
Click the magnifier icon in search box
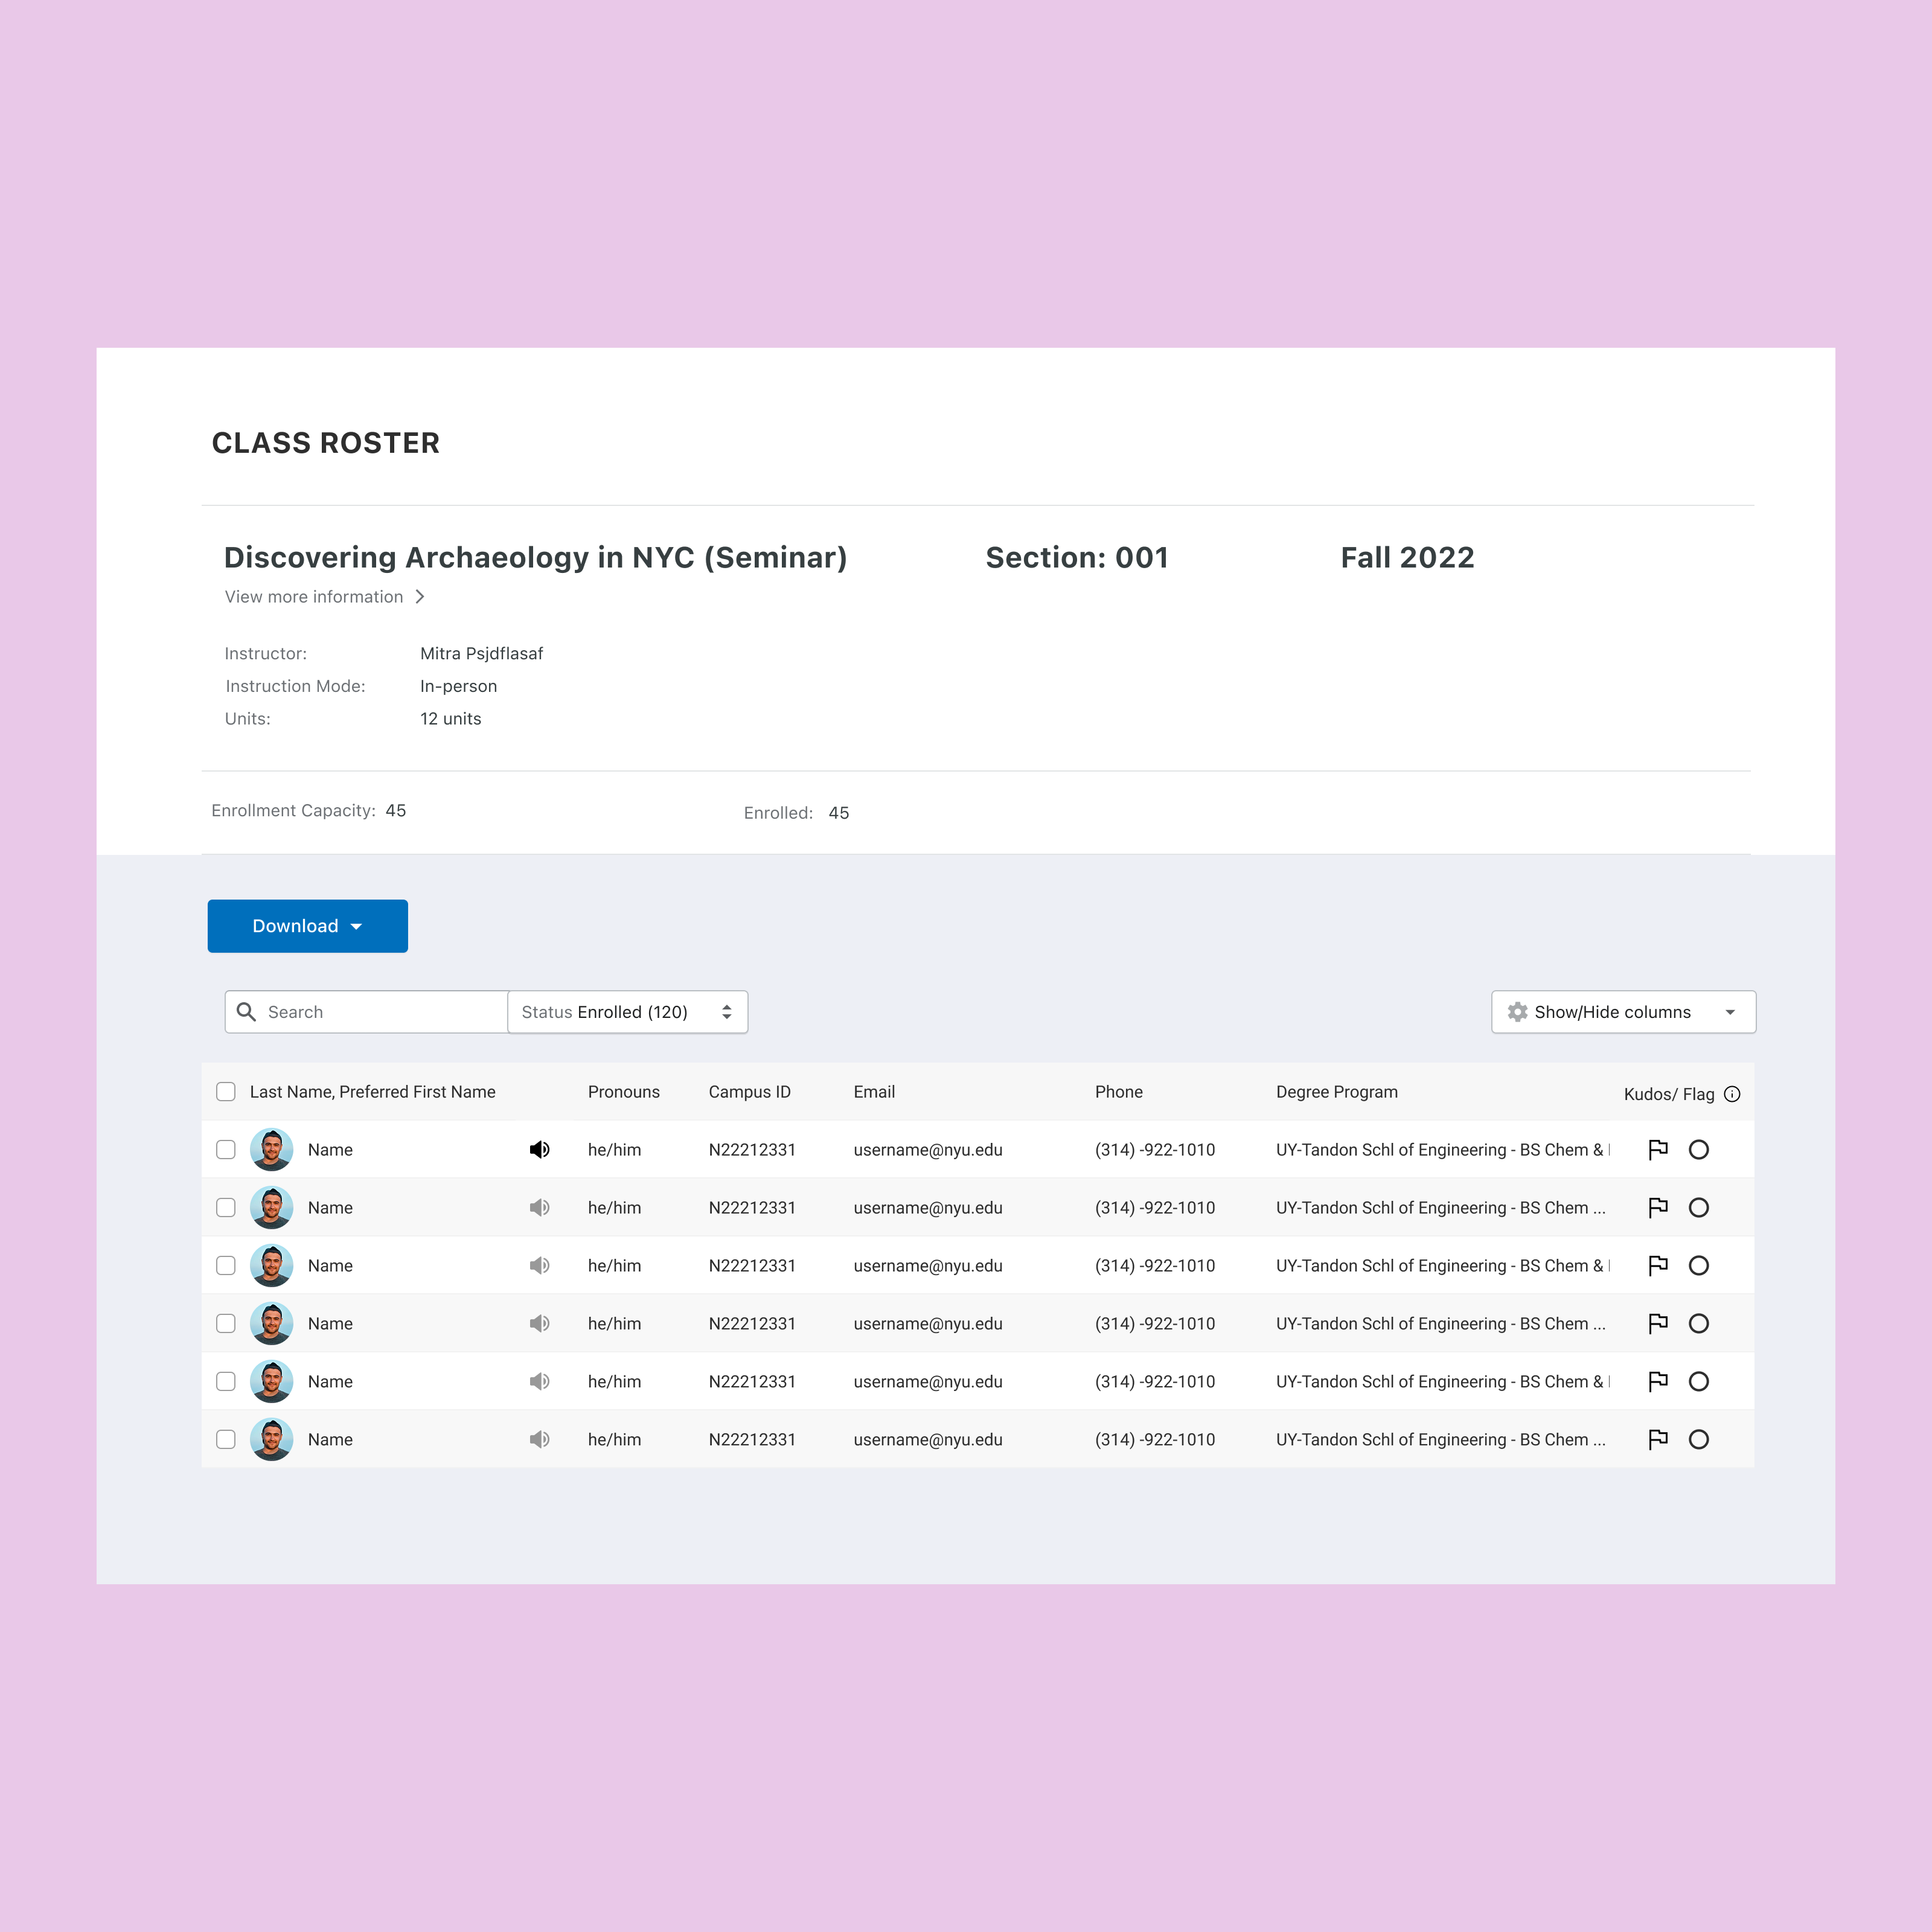pyautogui.click(x=246, y=1012)
